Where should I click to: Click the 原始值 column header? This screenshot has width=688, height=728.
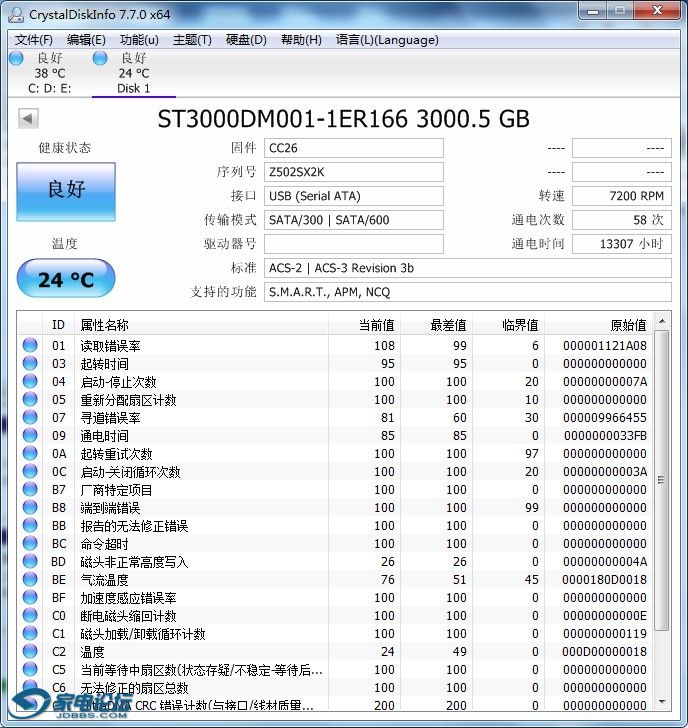599,325
